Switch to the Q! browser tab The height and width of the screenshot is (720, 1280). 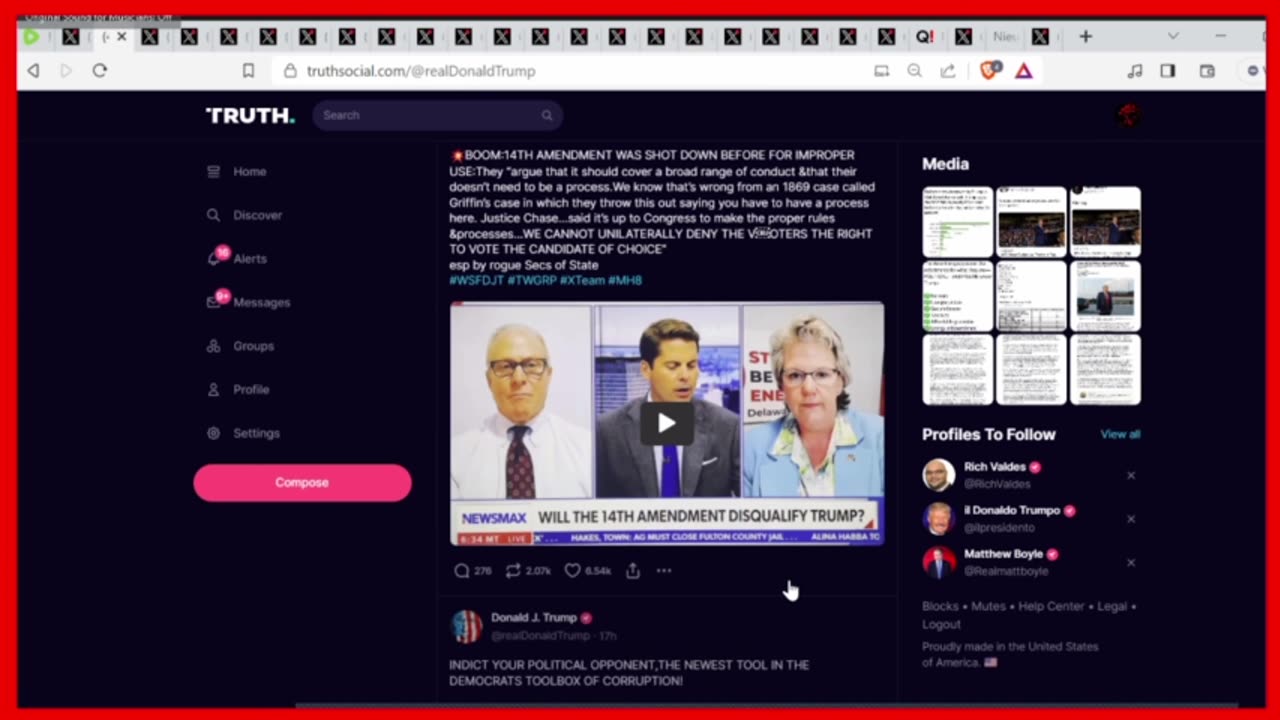pos(925,37)
